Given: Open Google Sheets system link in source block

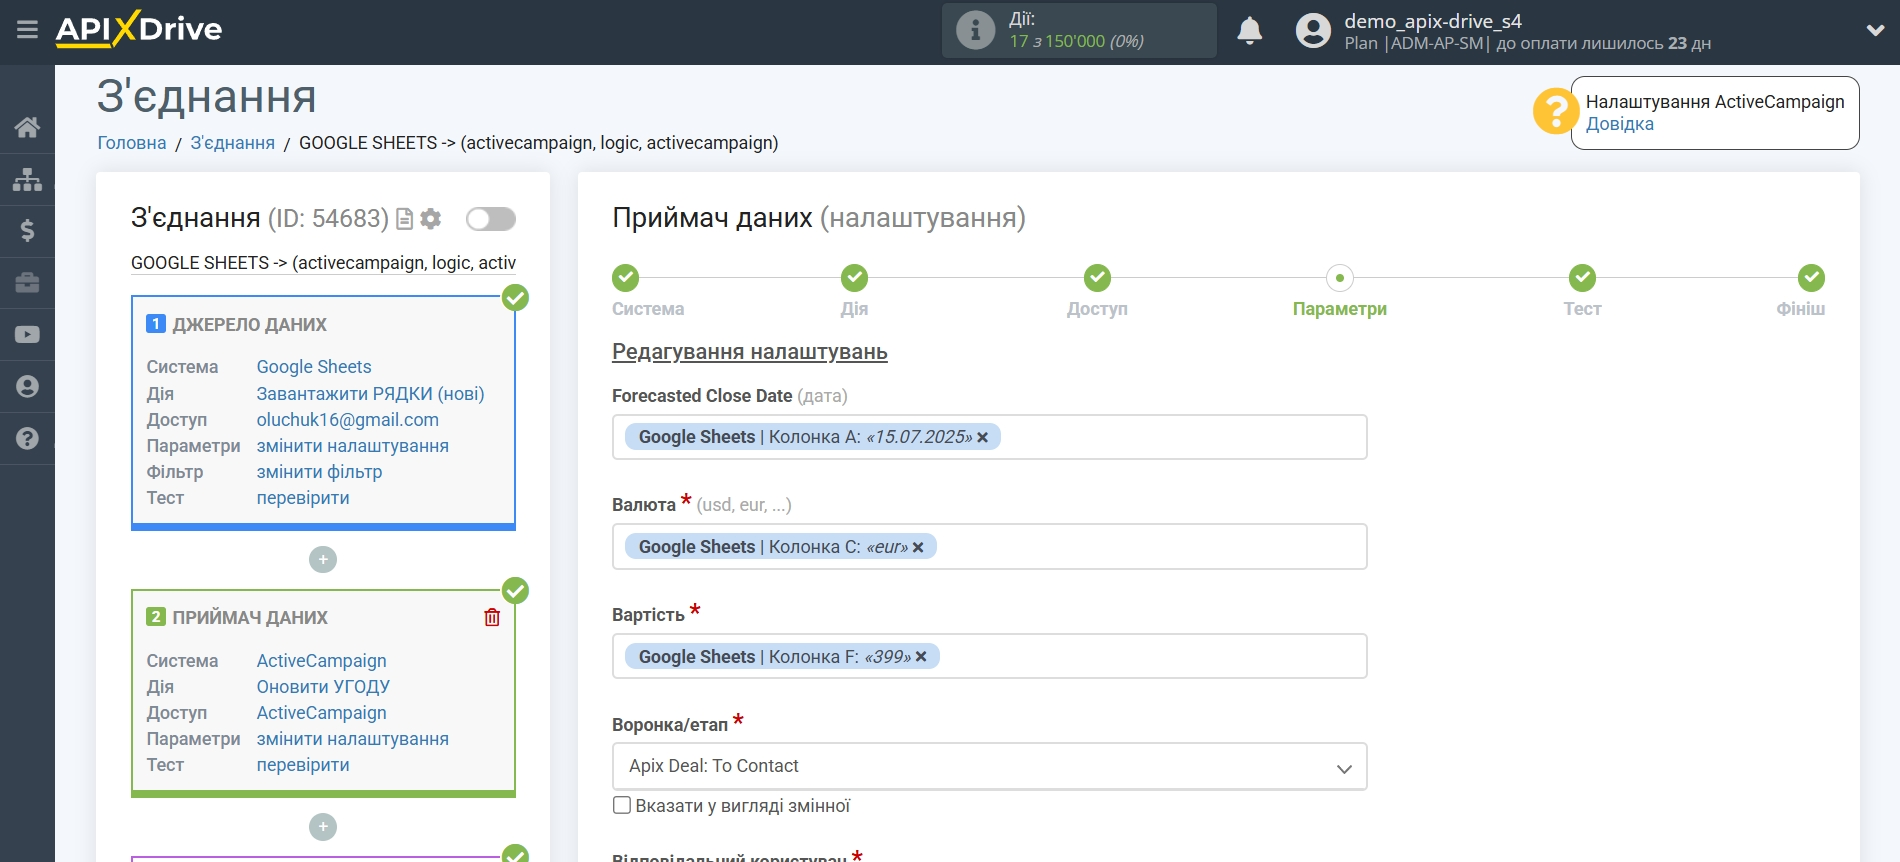Looking at the screenshot, I should [314, 367].
